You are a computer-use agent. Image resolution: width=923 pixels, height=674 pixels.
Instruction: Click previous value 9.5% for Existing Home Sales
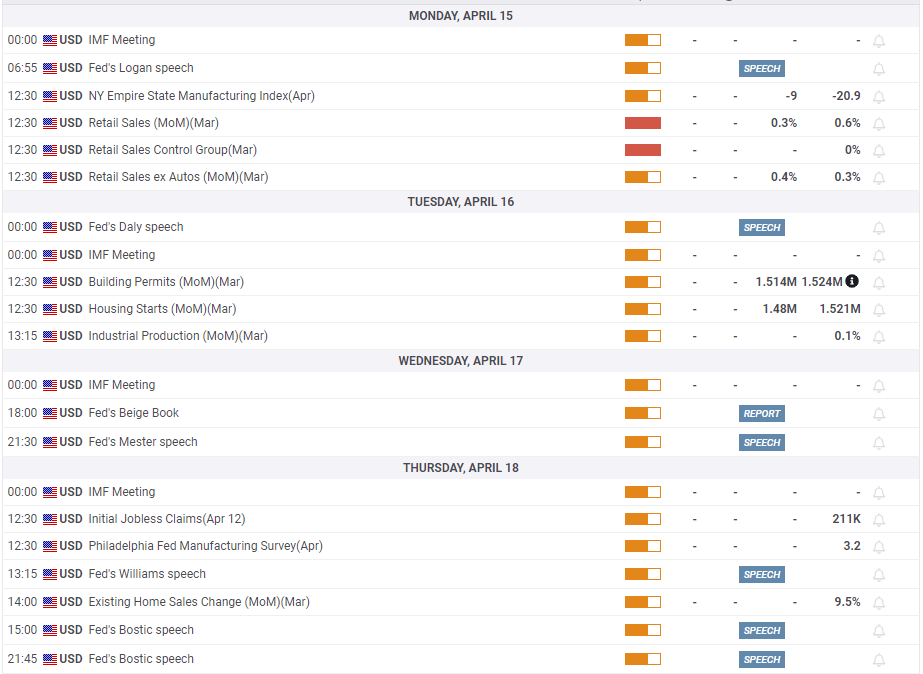point(848,602)
